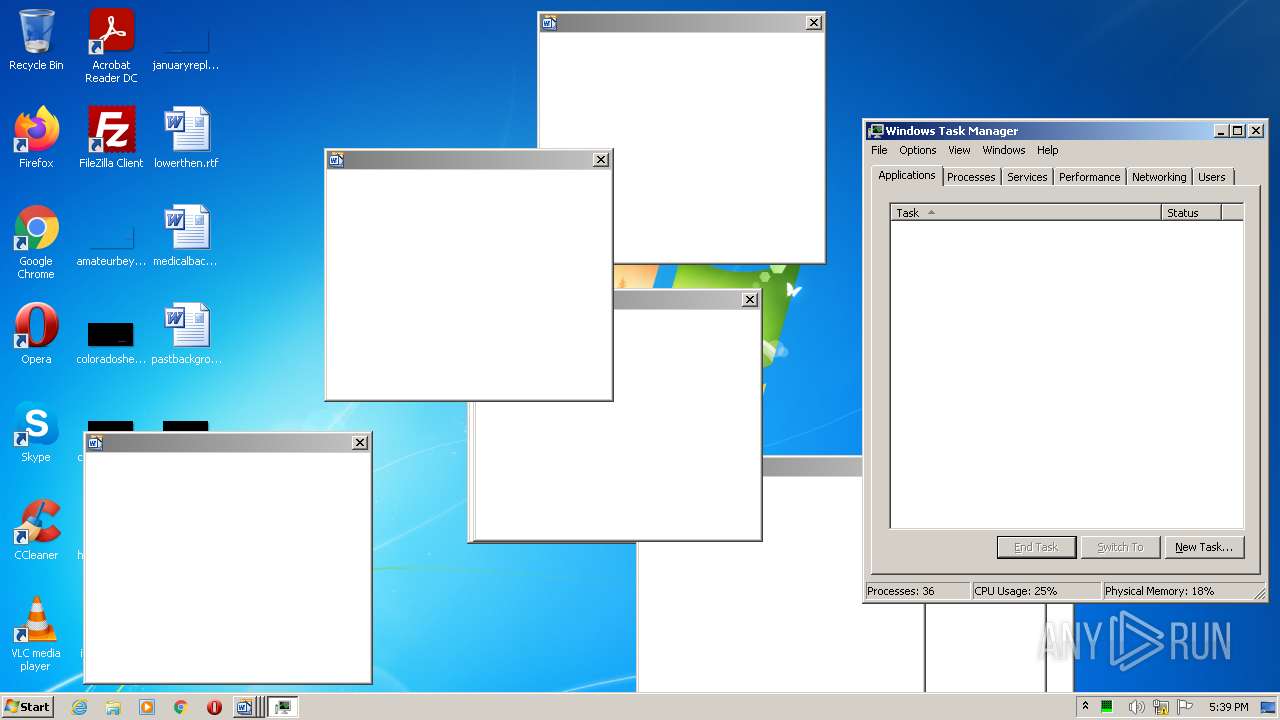
Task: Click the green CPU meter tray icon
Action: pos(1107,707)
